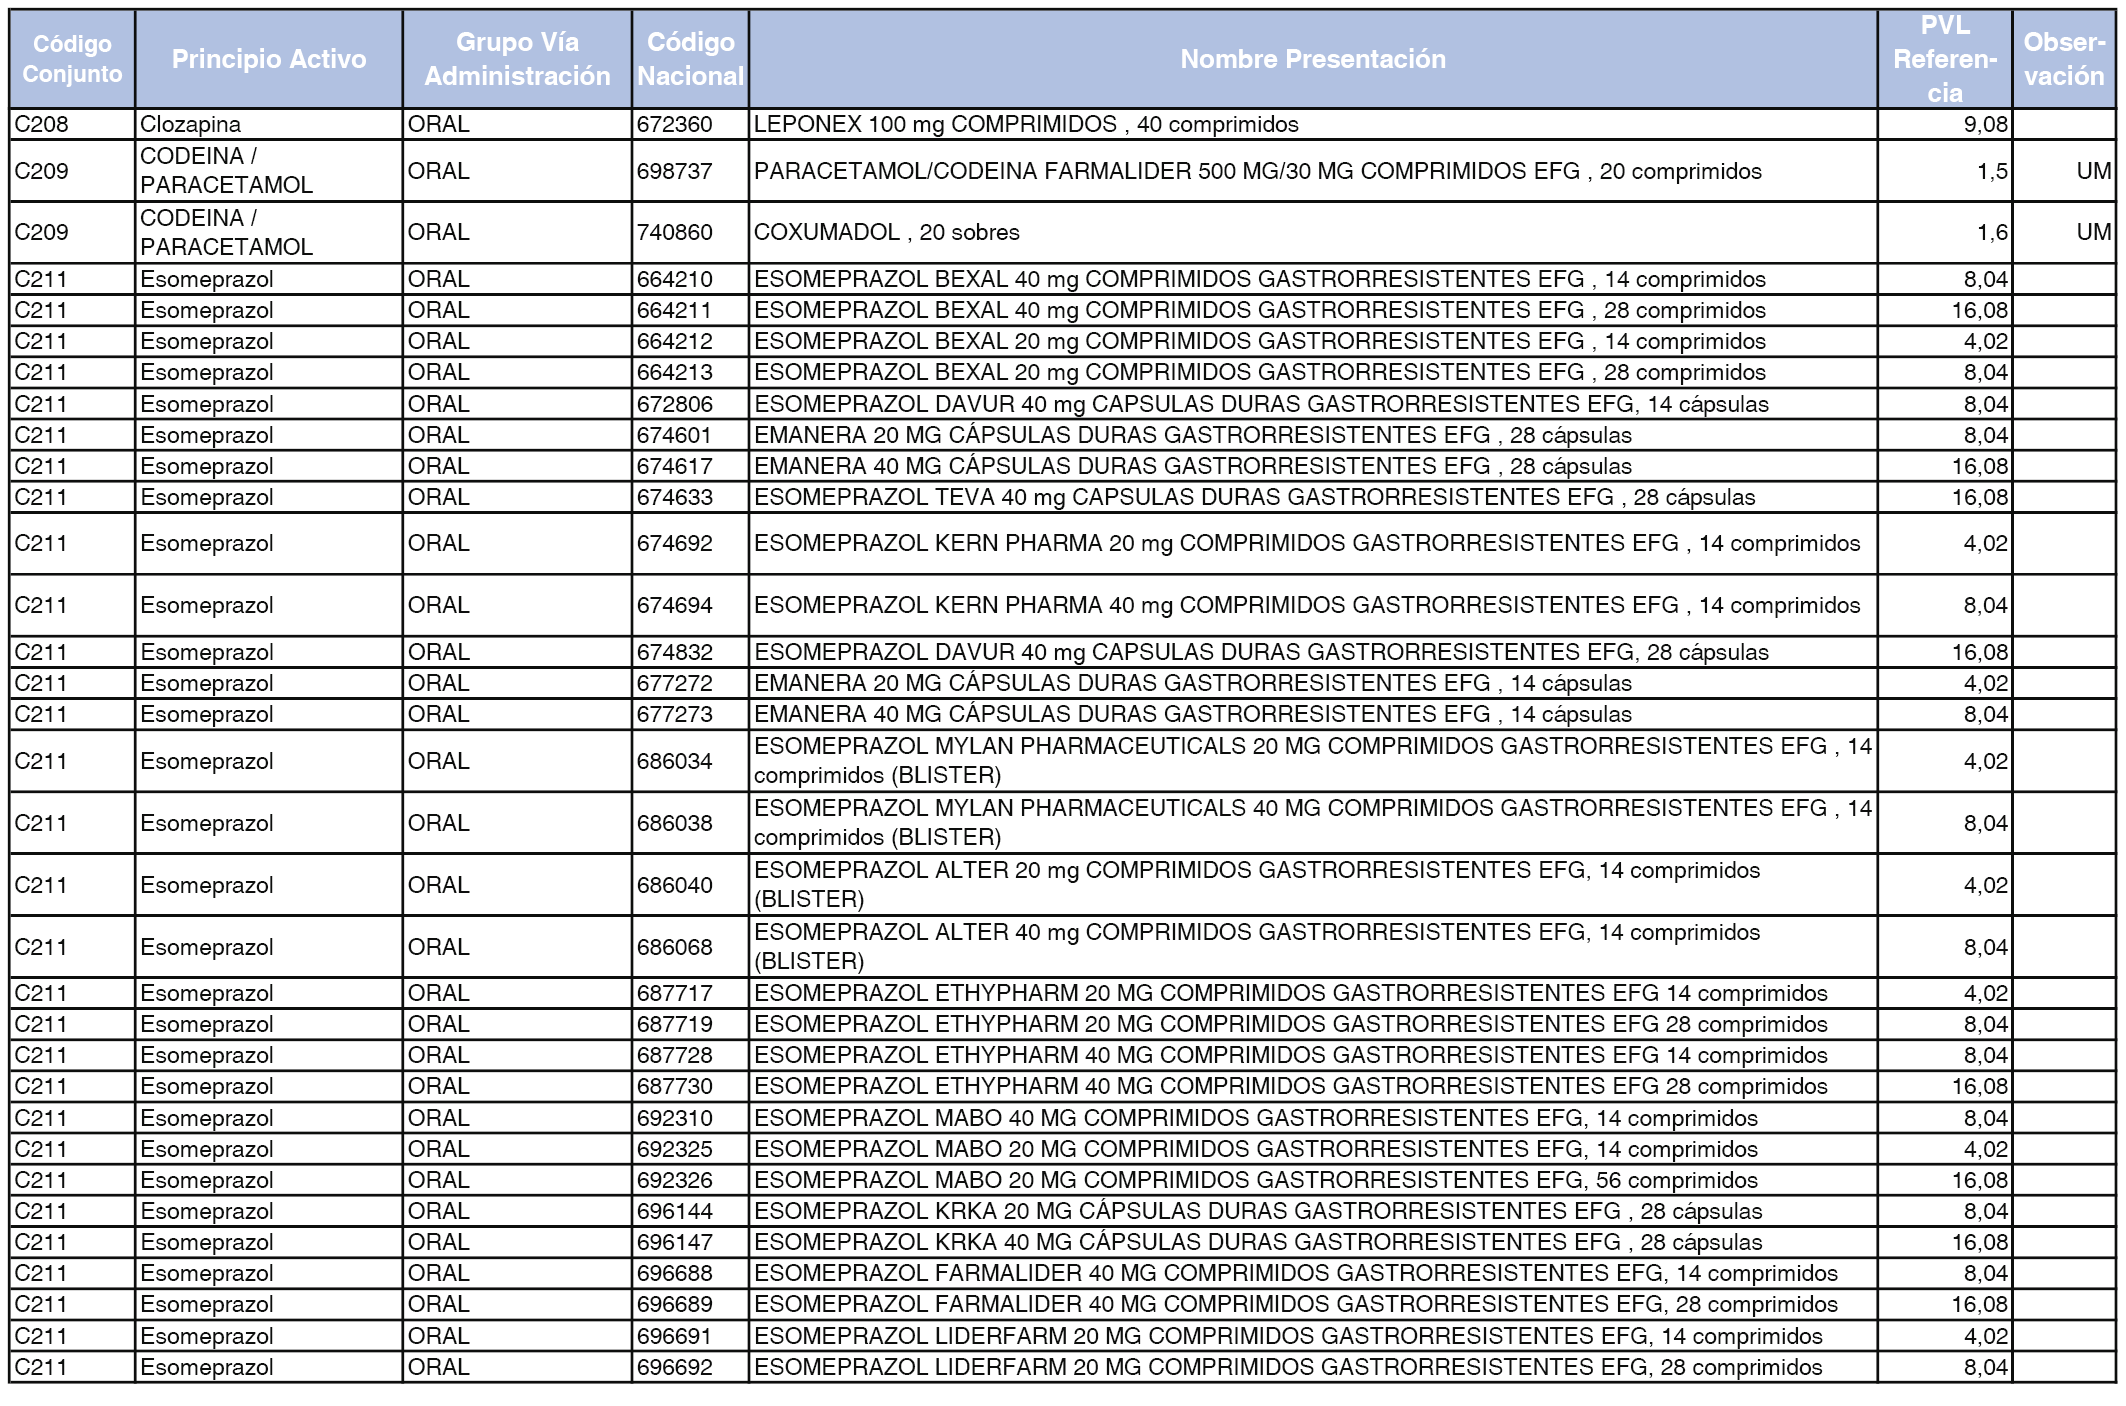2126x1406 pixels.
Task: Click national code 664213
Action: tap(690, 372)
